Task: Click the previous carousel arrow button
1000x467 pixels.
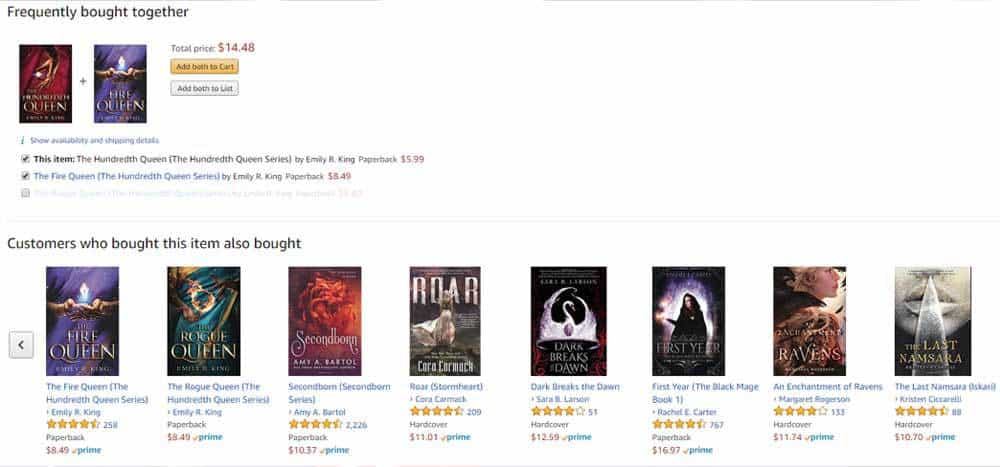Action: pyautogui.click(x=21, y=345)
